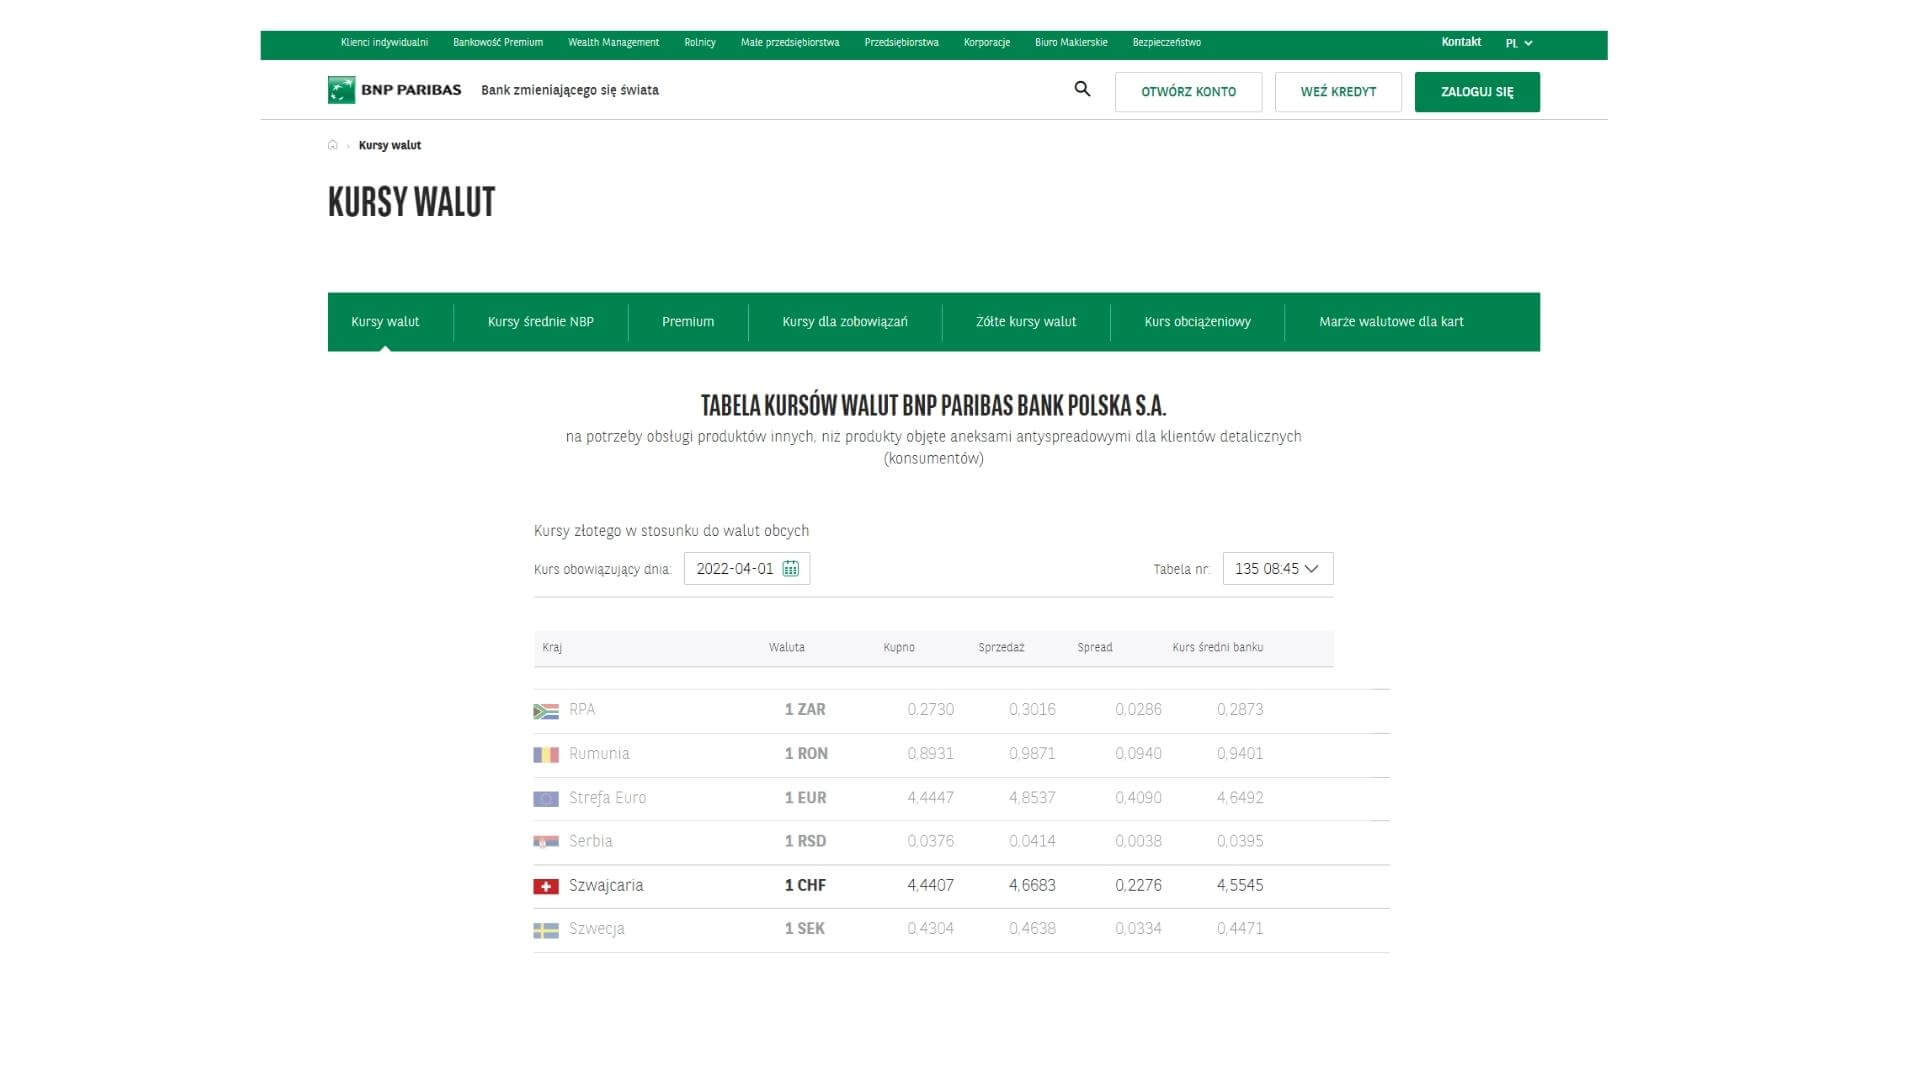Select the Szwajcaria country name
Viewport: 1920px width, 1080px height.
tap(606, 885)
